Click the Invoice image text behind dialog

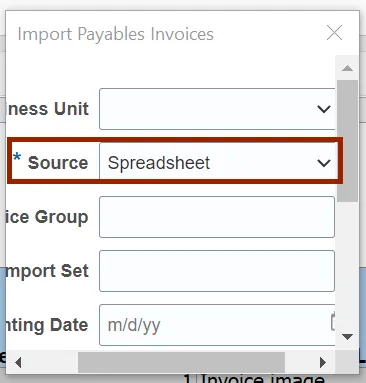(262, 379)
